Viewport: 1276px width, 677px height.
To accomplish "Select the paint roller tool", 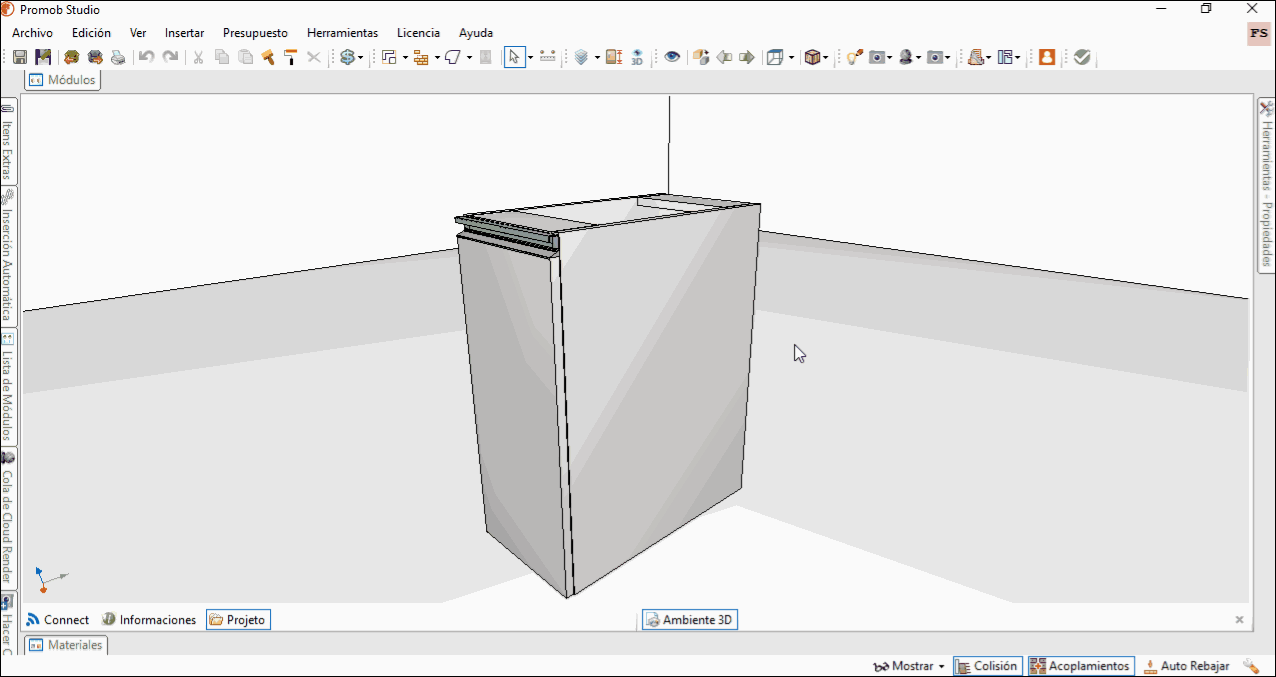I will [291, 57].
